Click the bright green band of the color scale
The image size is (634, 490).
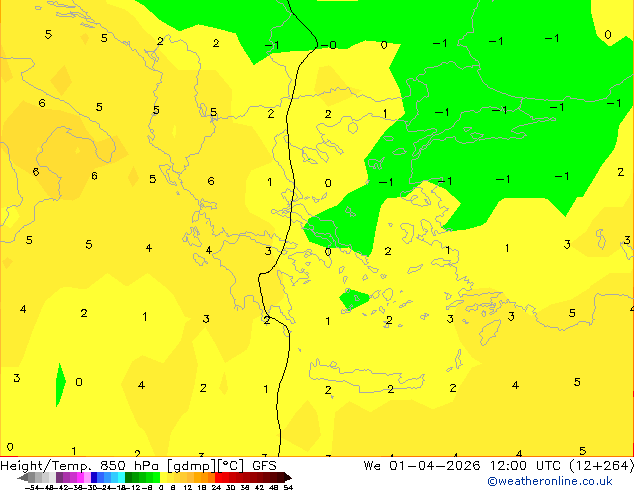pyautogui.click(x=156, y=477)
